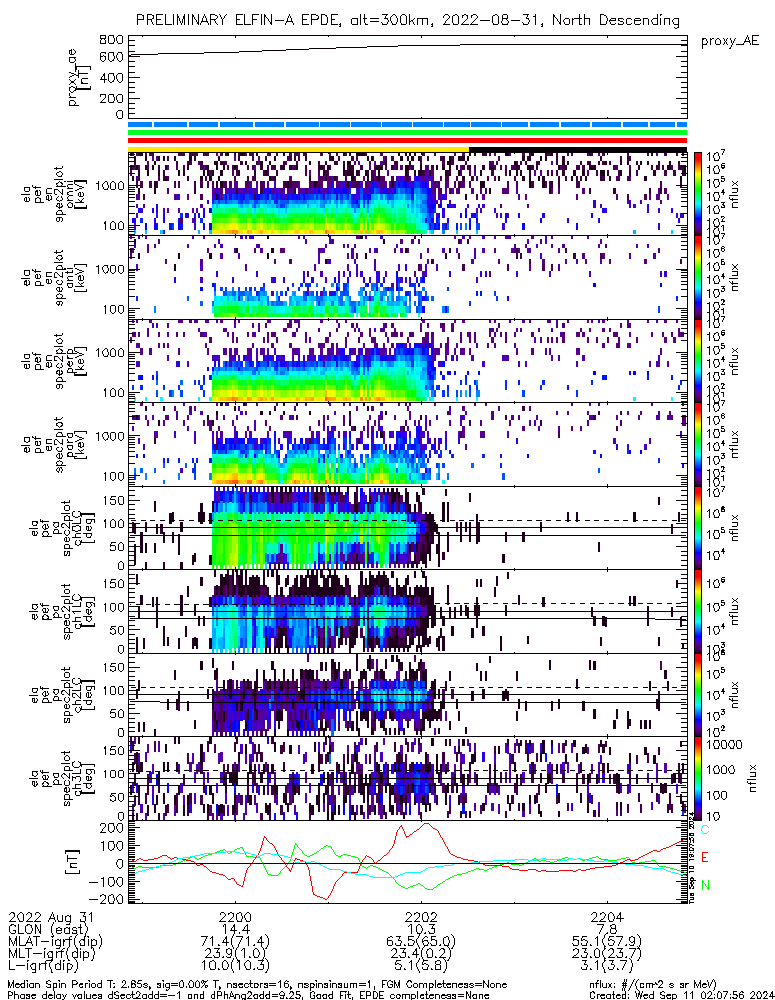
Task: Click the red peak in magnetic field plot
Action: point(426,824)
